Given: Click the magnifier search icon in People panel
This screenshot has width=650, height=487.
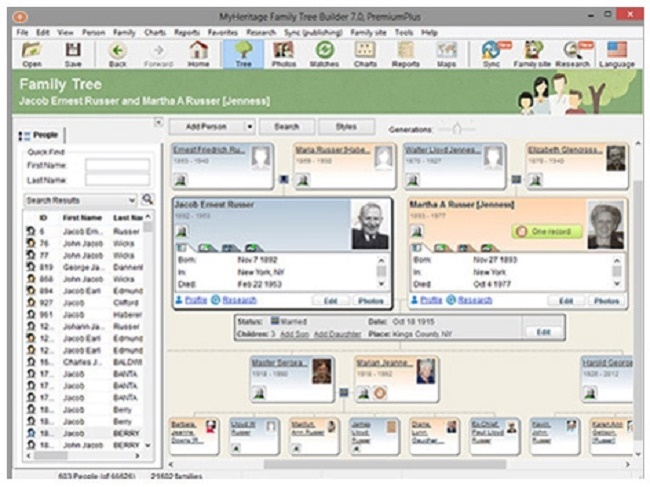Looking at the screenshot, I should tap(147, 200).
